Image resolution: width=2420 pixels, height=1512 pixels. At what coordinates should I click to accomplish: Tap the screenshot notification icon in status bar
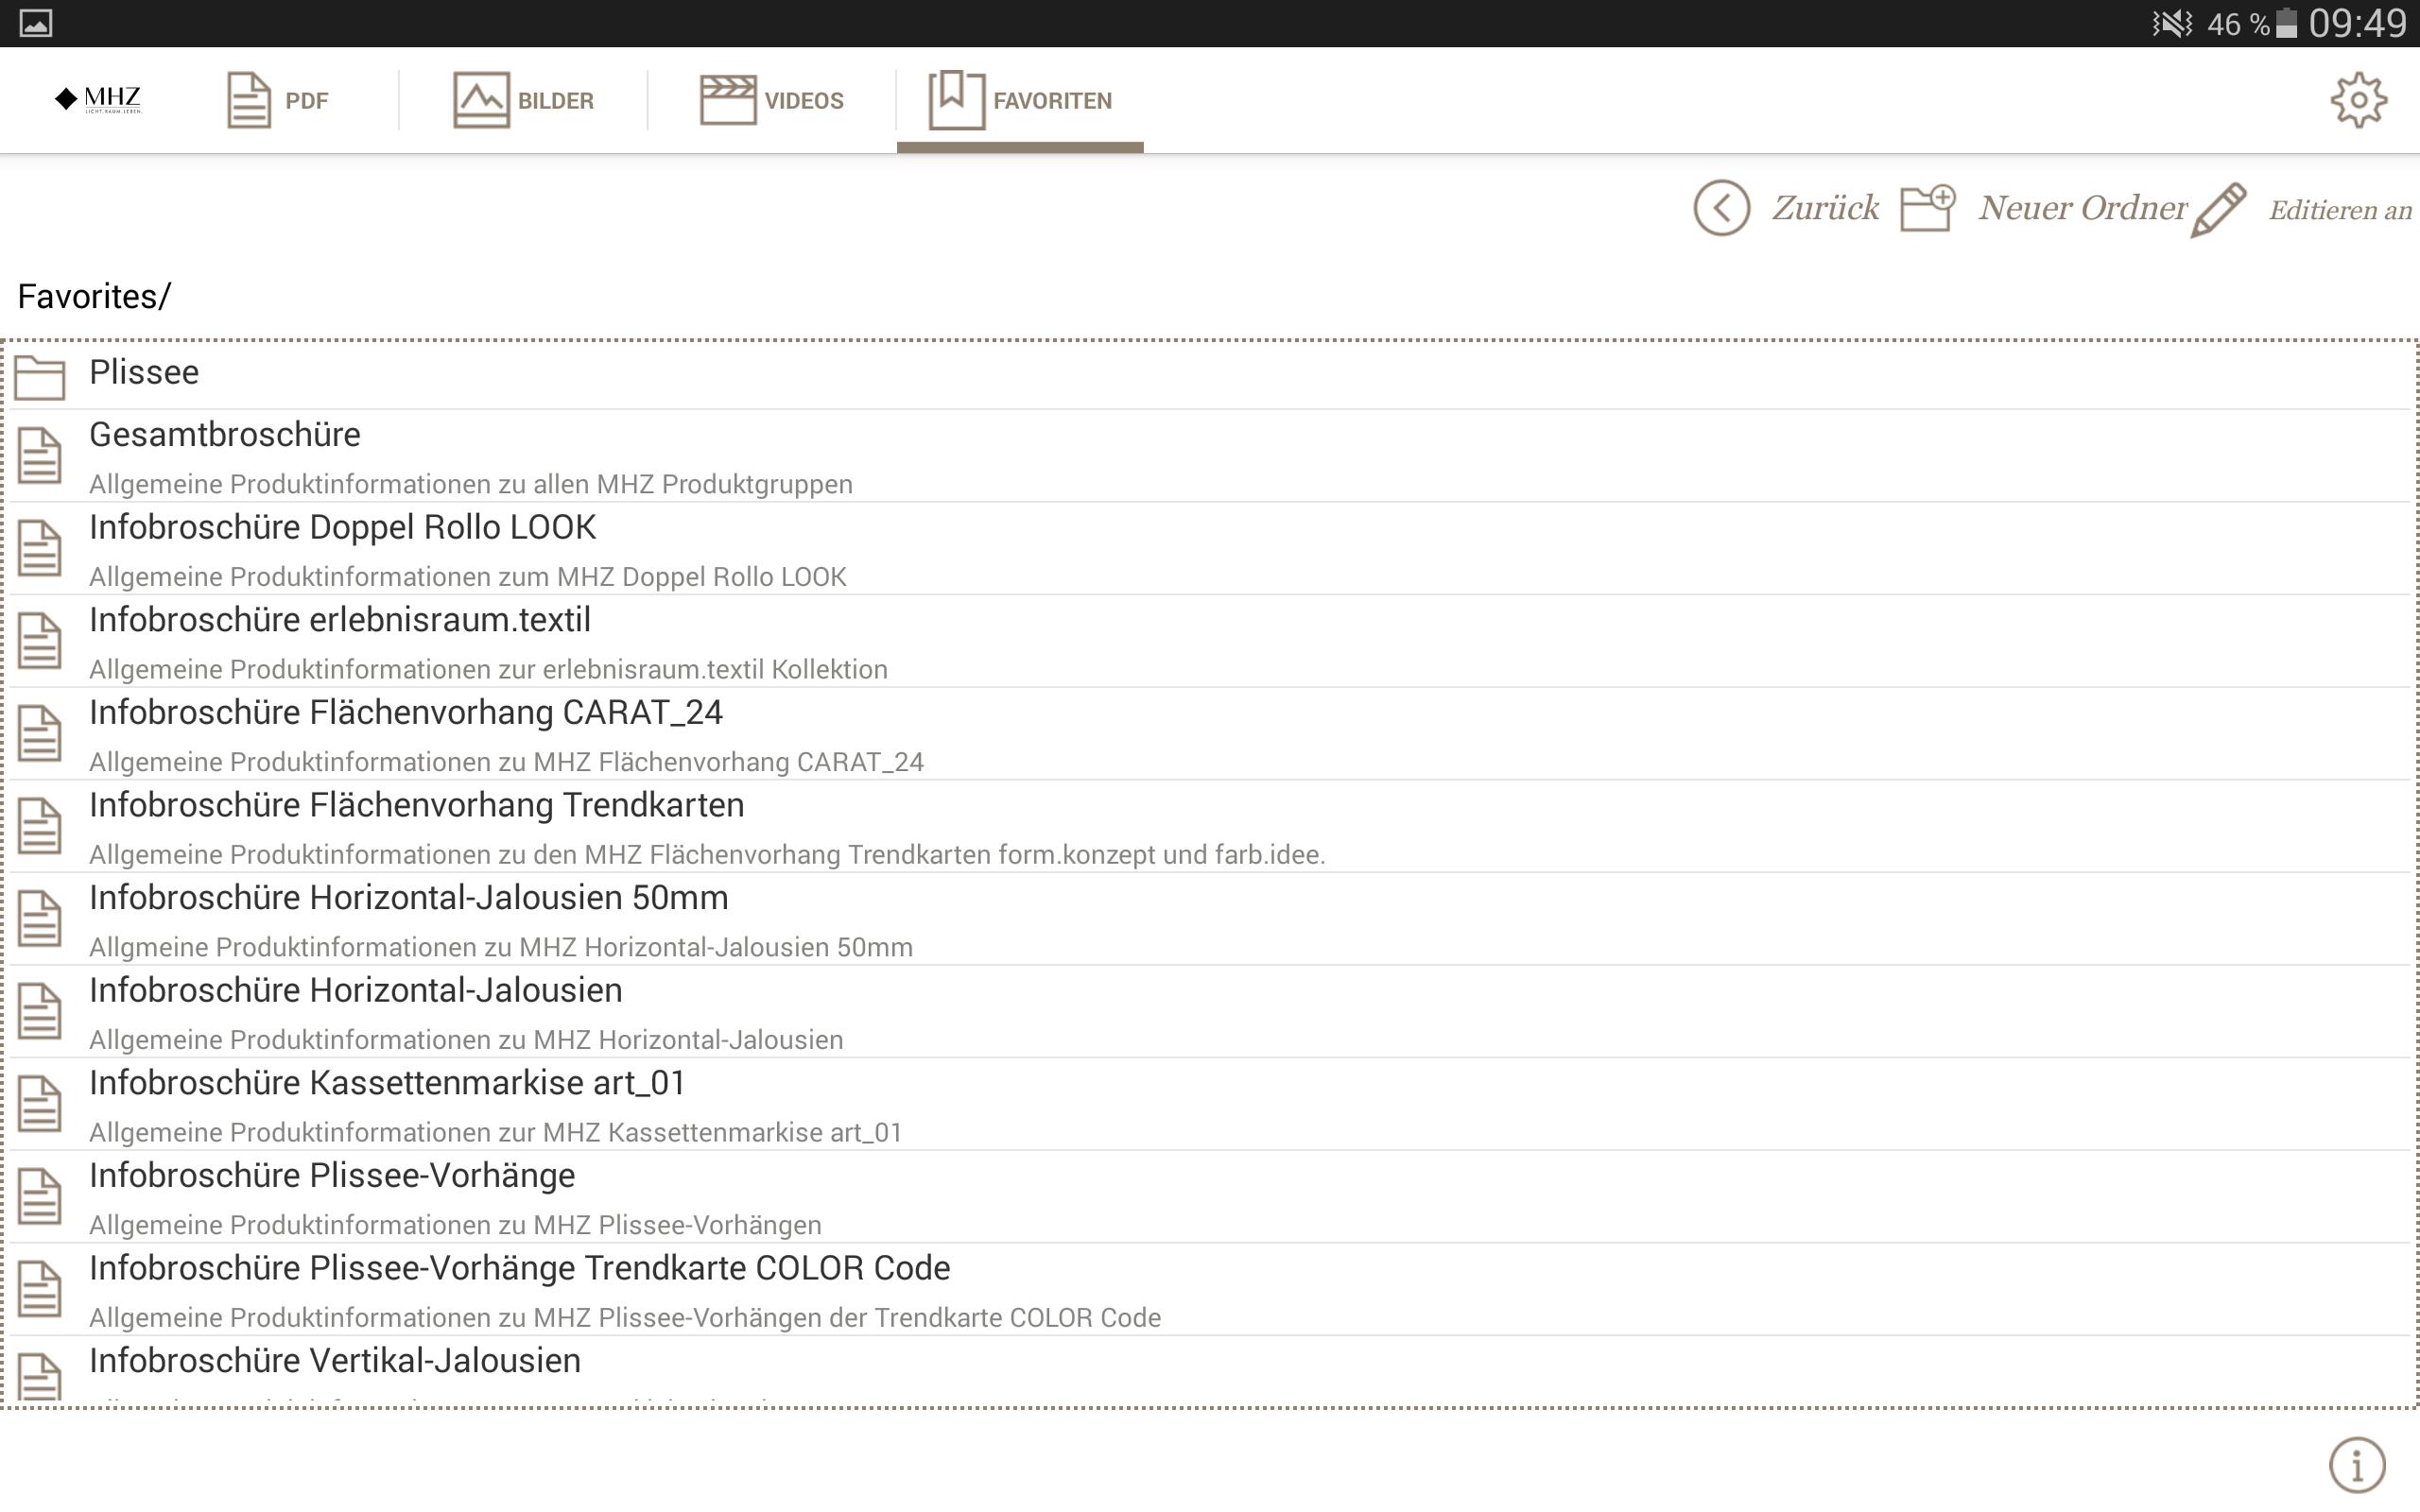click(35, 23)
